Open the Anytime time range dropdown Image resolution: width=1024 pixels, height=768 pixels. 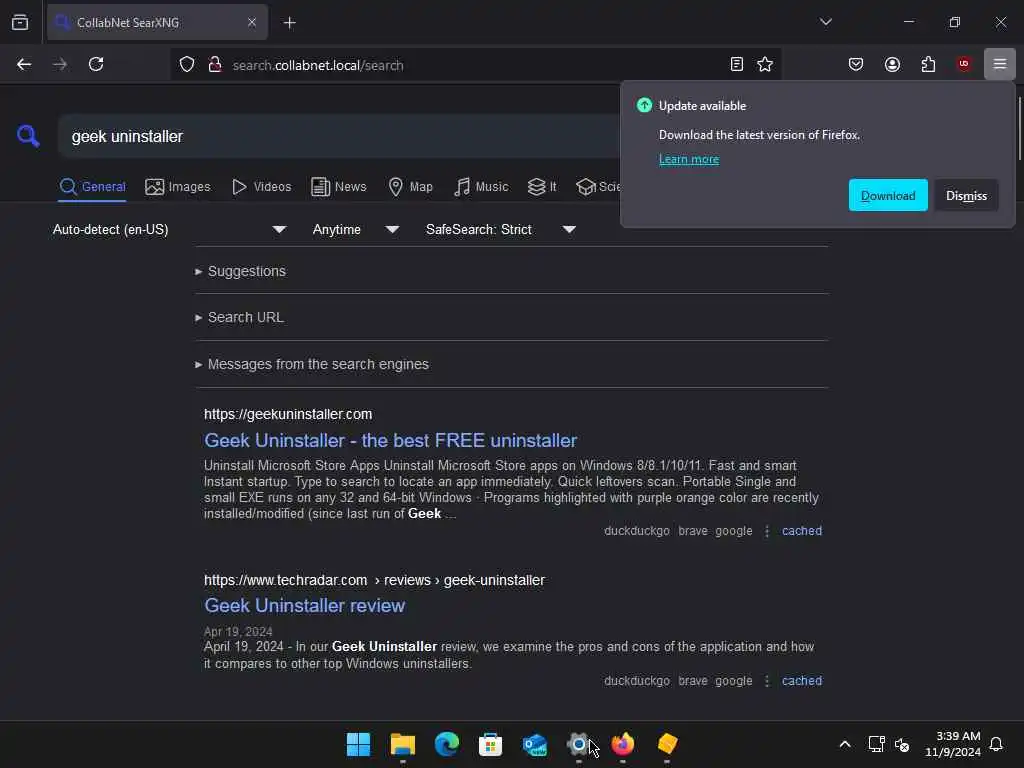355,230
